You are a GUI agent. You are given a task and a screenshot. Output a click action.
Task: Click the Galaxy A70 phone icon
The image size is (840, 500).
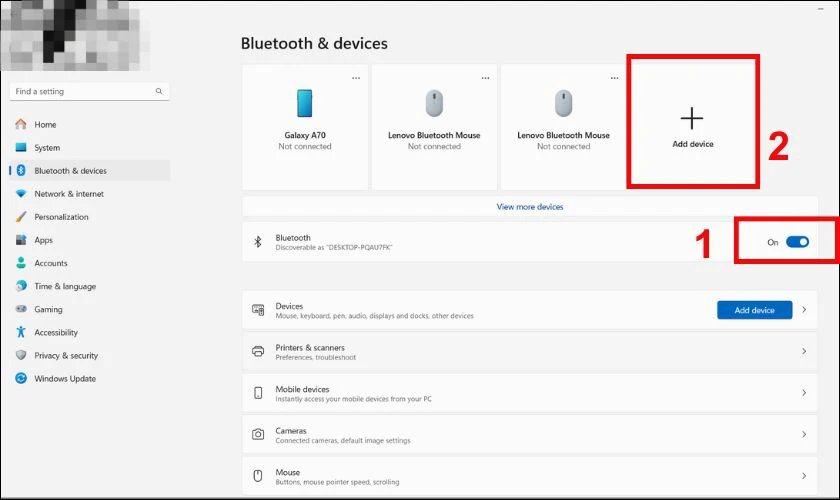pos(305,103)
